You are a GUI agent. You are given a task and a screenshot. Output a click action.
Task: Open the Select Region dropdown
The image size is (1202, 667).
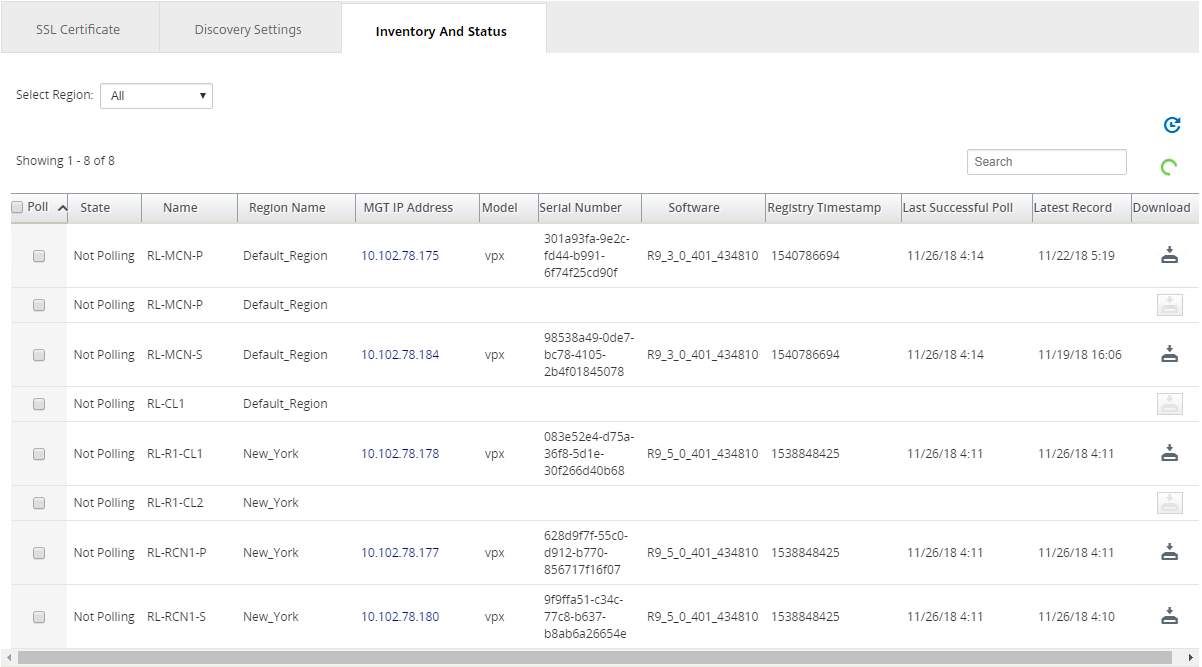point(157,96)
